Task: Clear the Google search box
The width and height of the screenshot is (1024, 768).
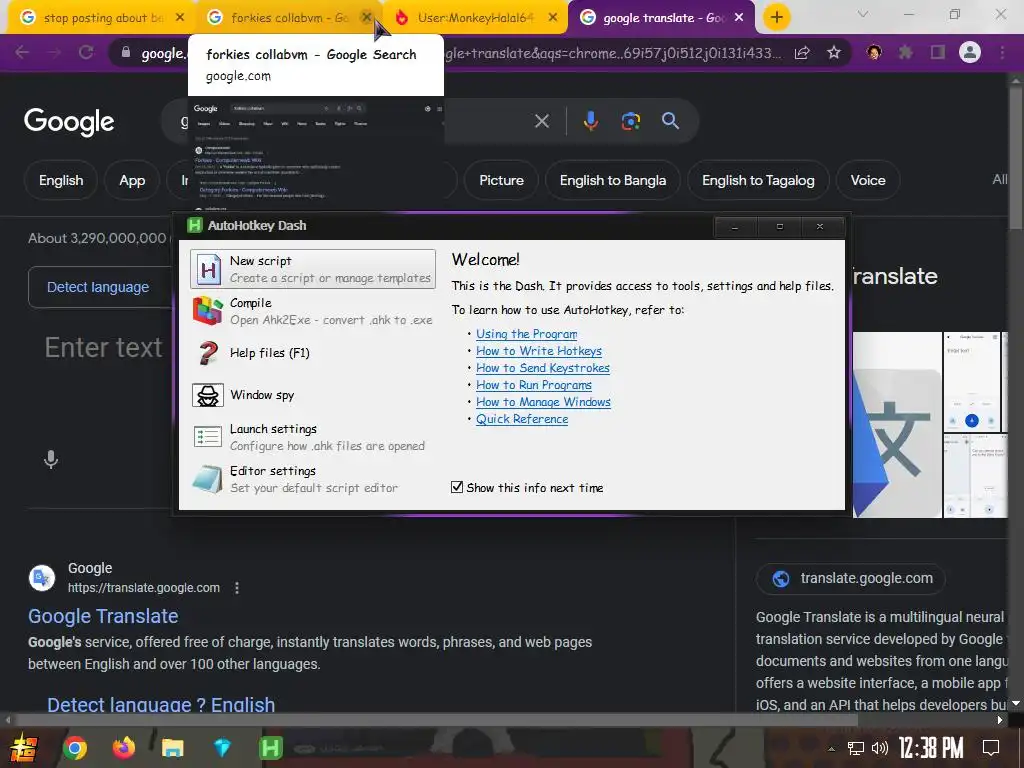Action: 541,121
